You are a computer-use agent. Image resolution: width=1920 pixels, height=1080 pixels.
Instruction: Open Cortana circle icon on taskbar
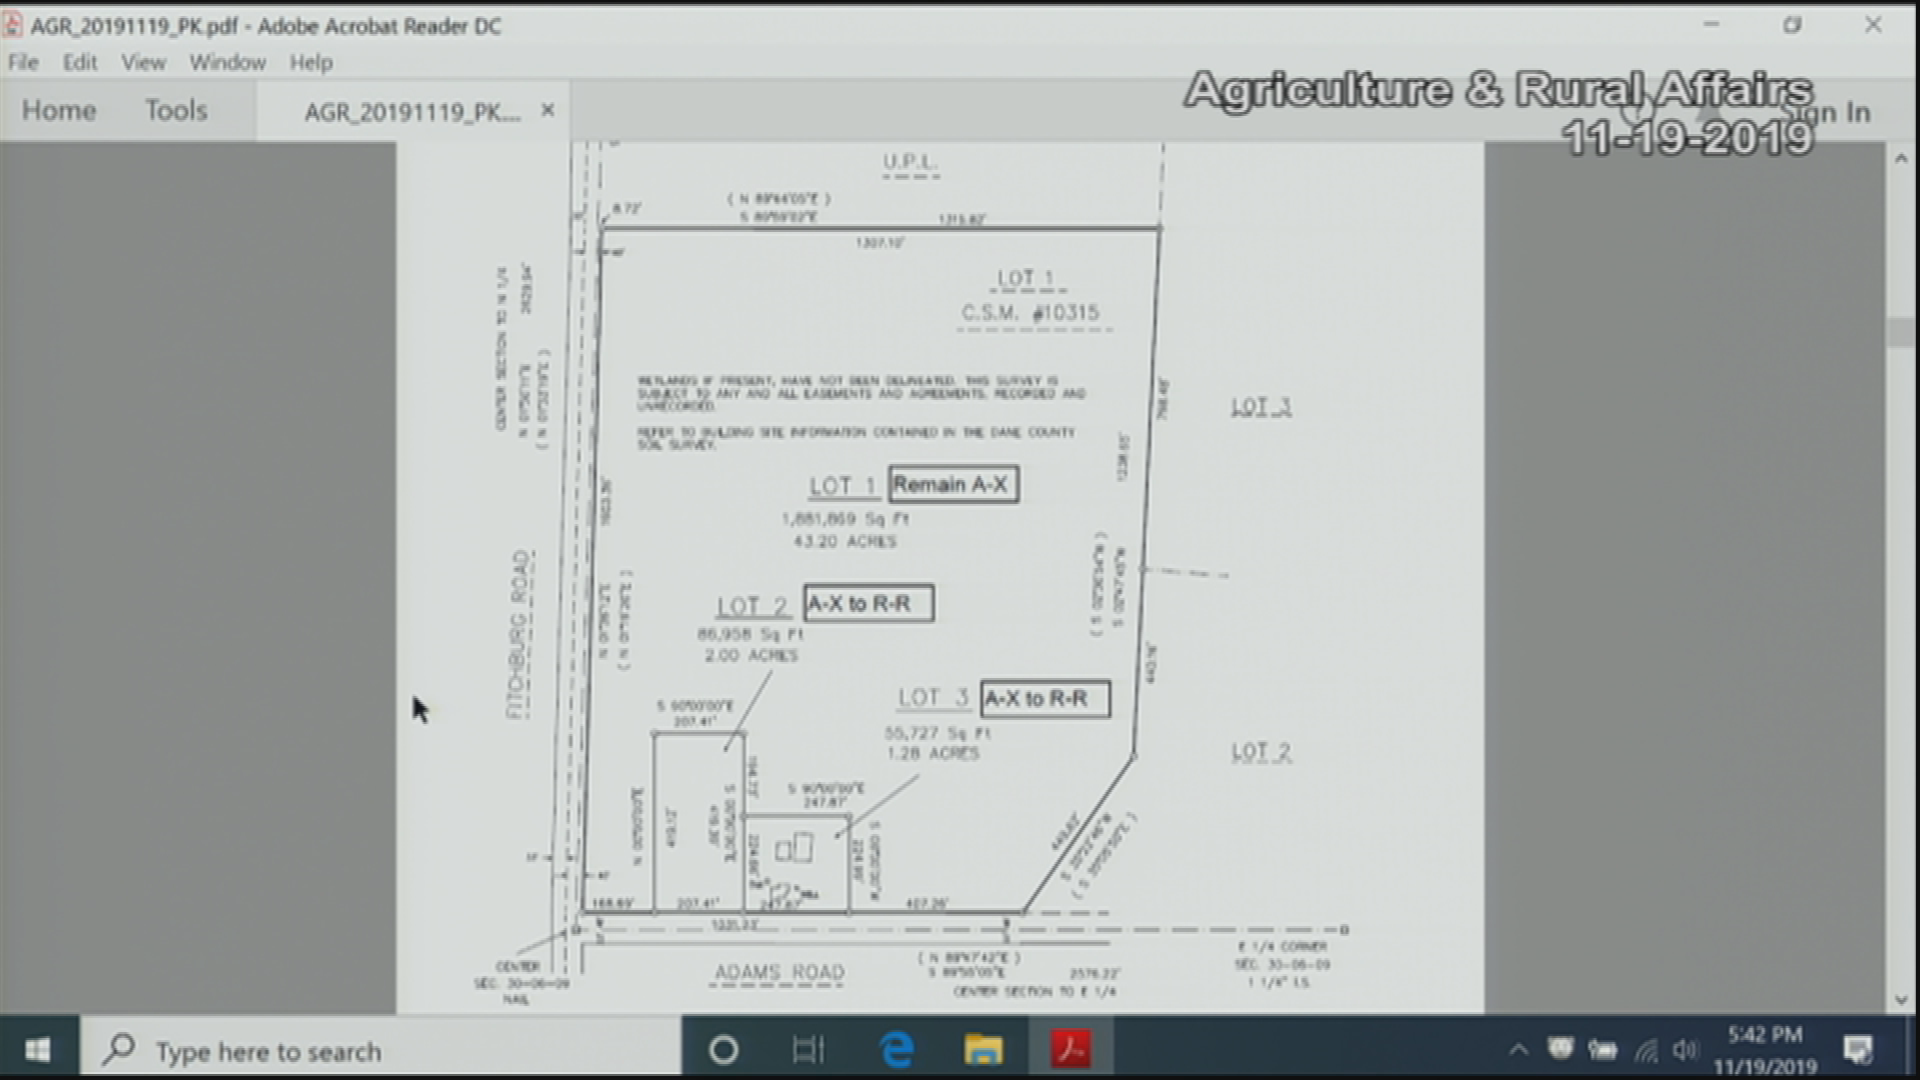point(723,1050)
